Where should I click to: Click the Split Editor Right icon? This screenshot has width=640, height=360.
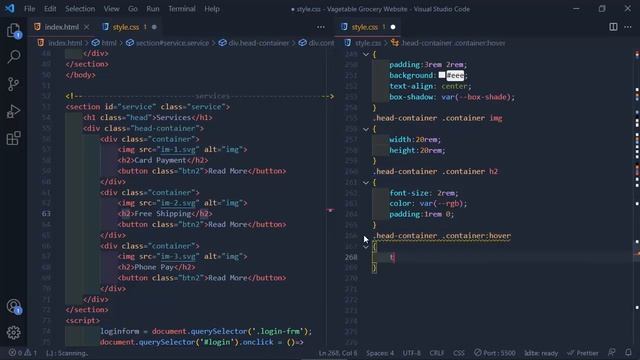(613, 27)
